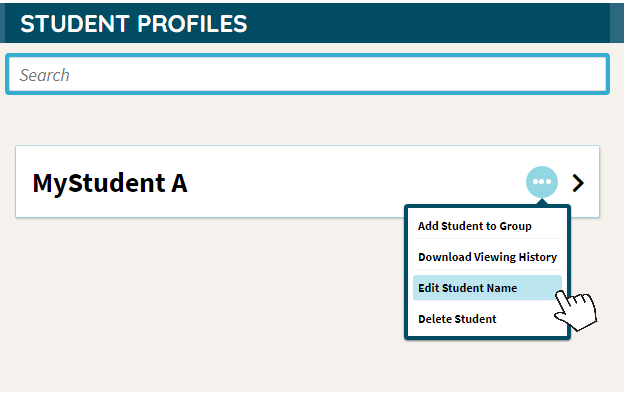Screen dimensions: 630x394
Task: Open the three-dots options button for MyStudent A
Action: (x=542, y=182)
